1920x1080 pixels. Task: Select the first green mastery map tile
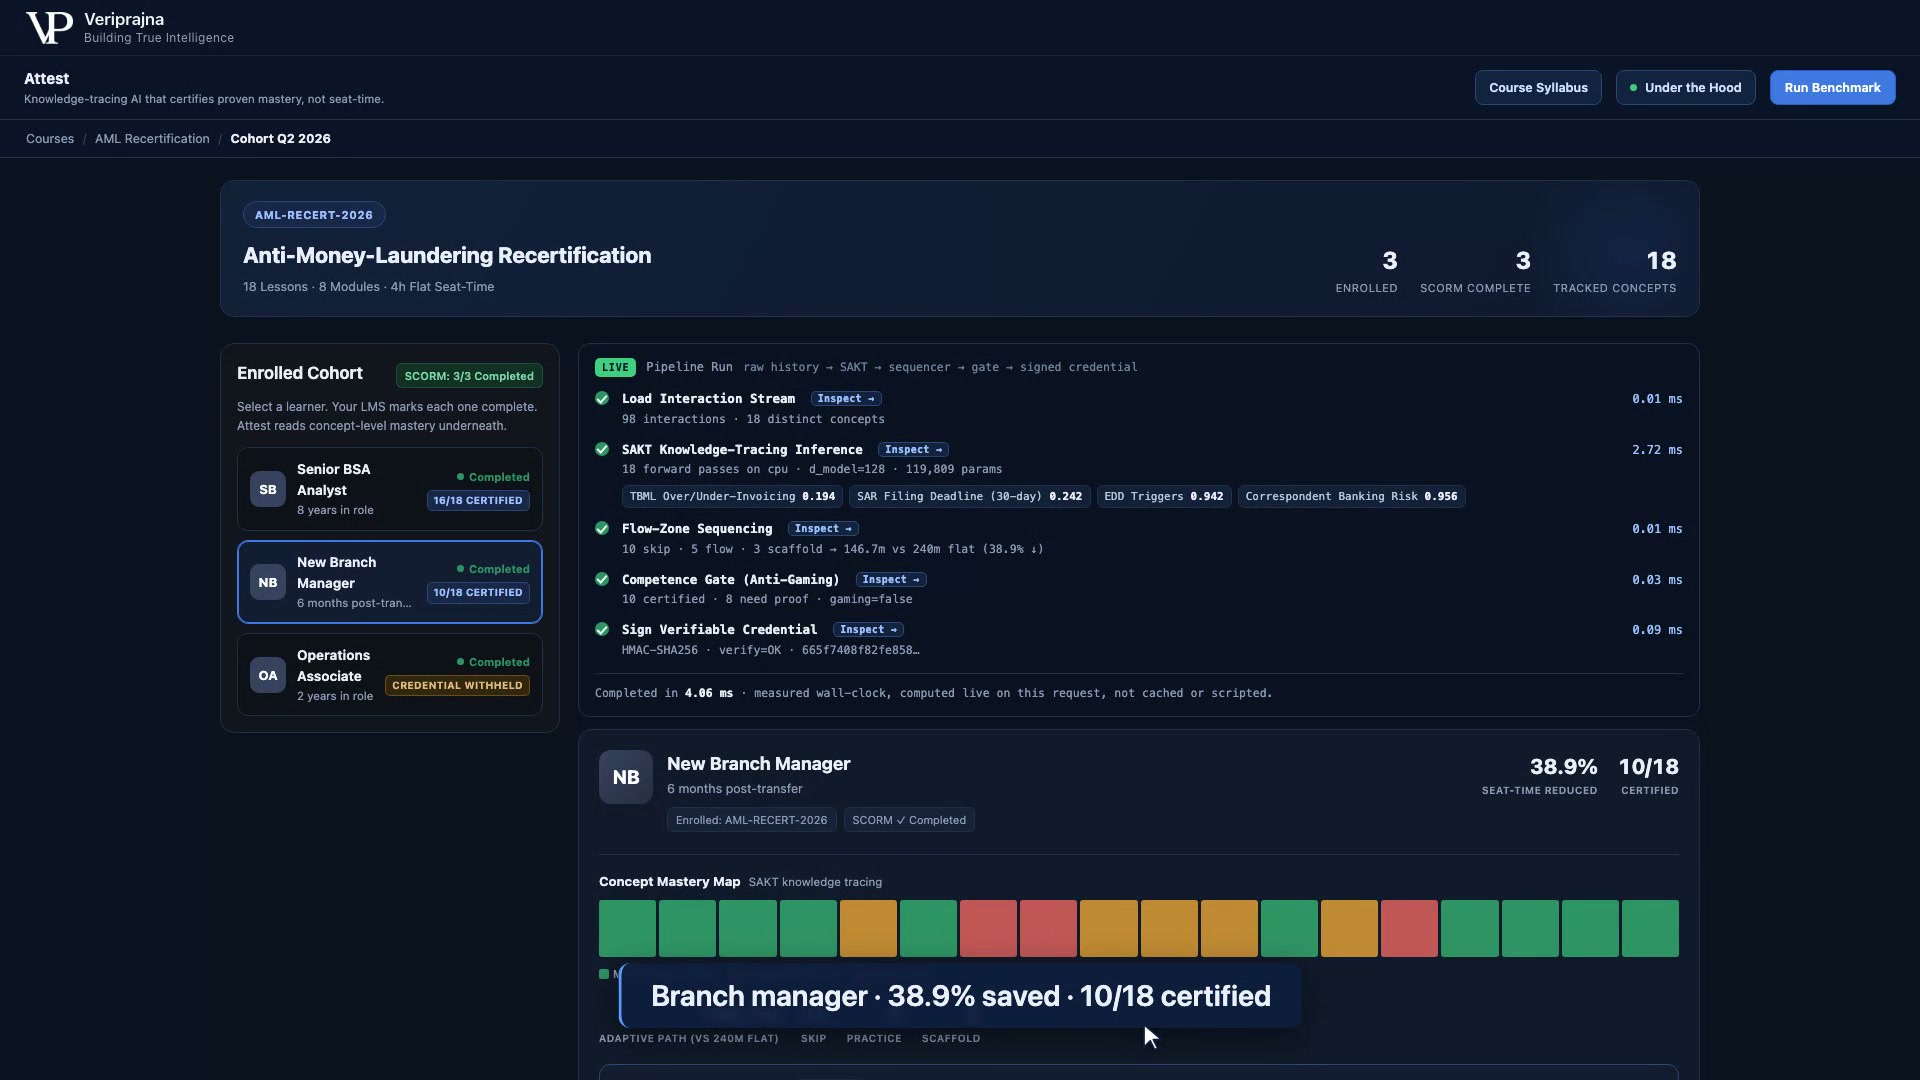coord(627,928)
